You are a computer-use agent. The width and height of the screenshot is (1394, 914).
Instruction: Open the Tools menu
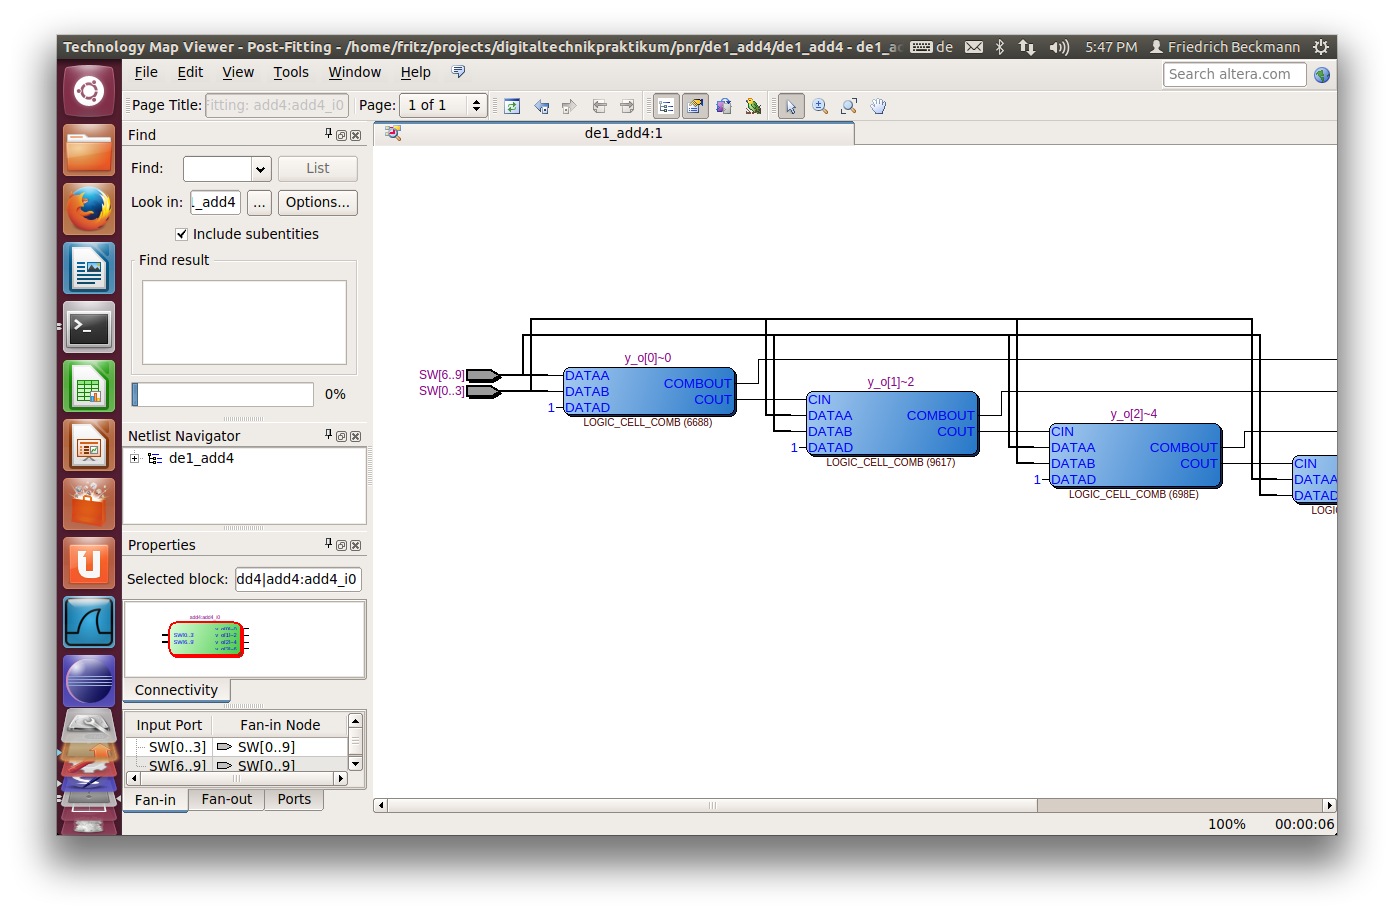(291, 72)
